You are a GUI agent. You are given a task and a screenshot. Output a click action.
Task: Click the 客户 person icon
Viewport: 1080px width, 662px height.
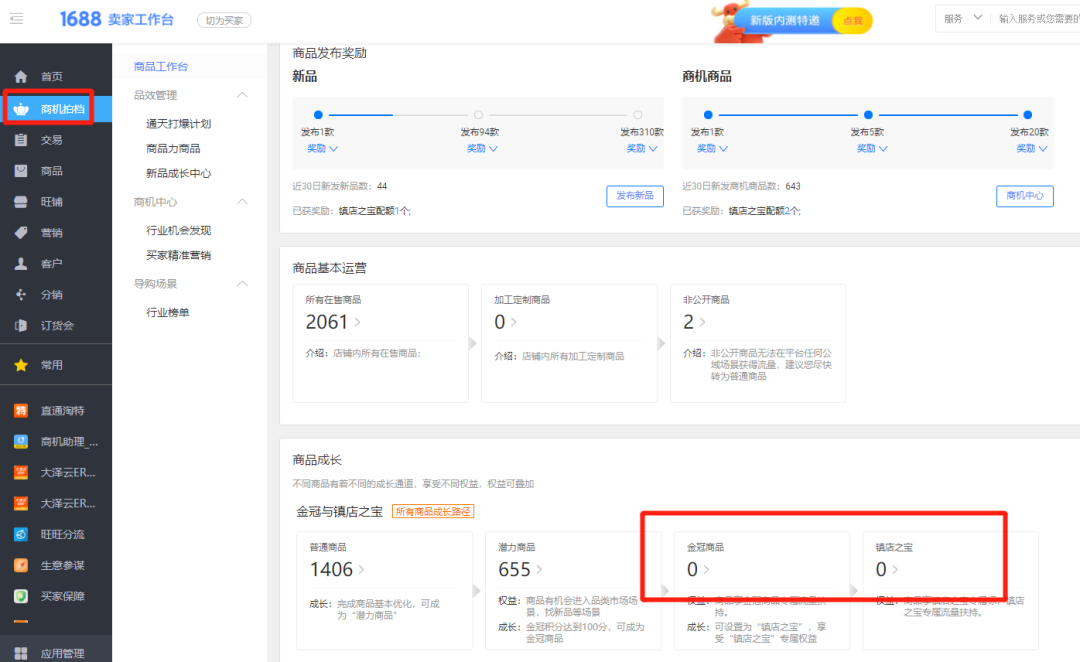[21, 264]
